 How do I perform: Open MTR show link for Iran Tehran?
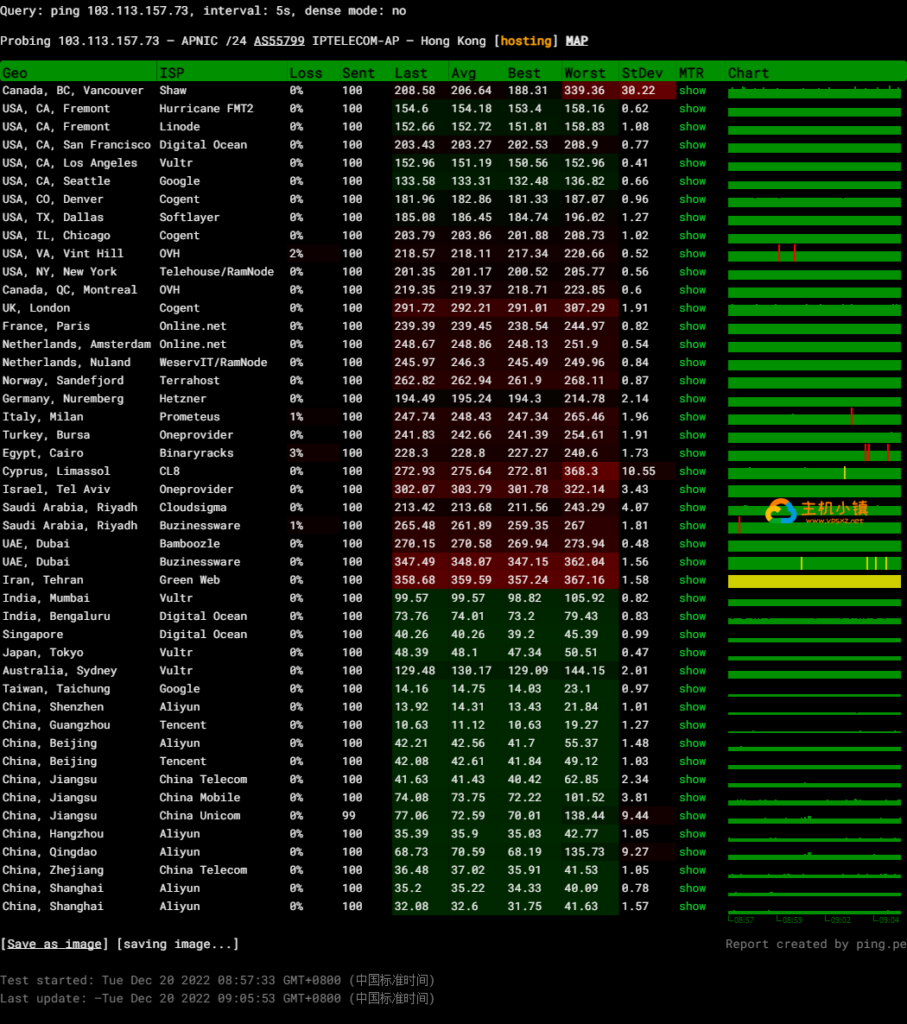click(x=692, y=580)
